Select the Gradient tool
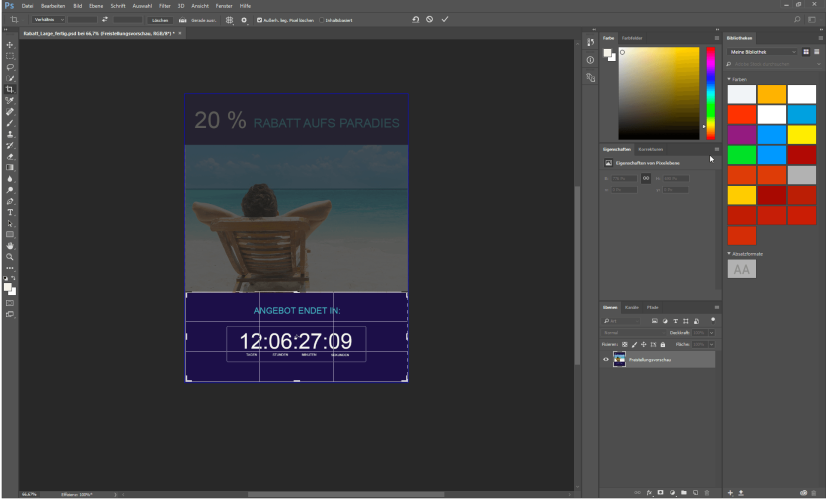Viewport: 826px width, 500px height. click(x=9, y=168)
